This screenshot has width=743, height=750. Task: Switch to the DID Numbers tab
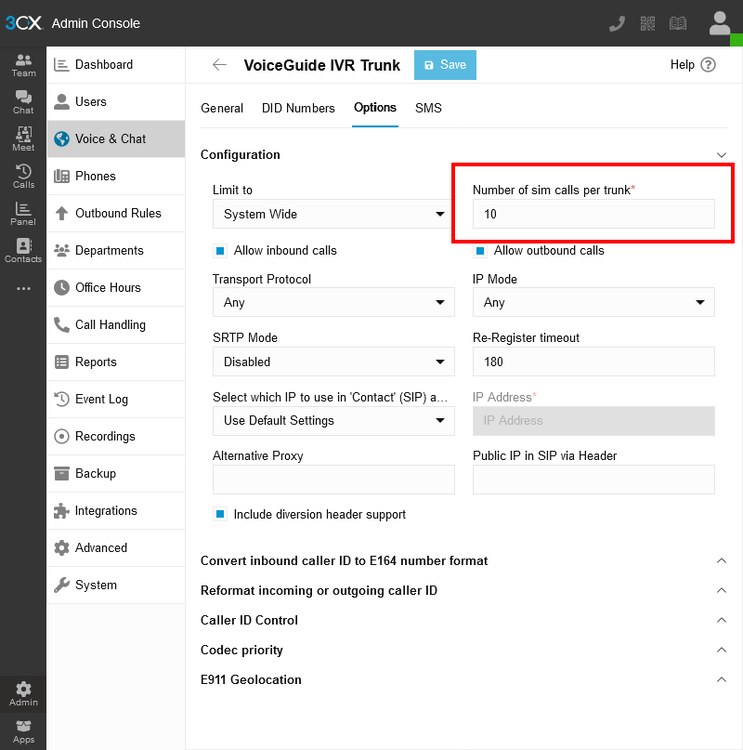298,108
